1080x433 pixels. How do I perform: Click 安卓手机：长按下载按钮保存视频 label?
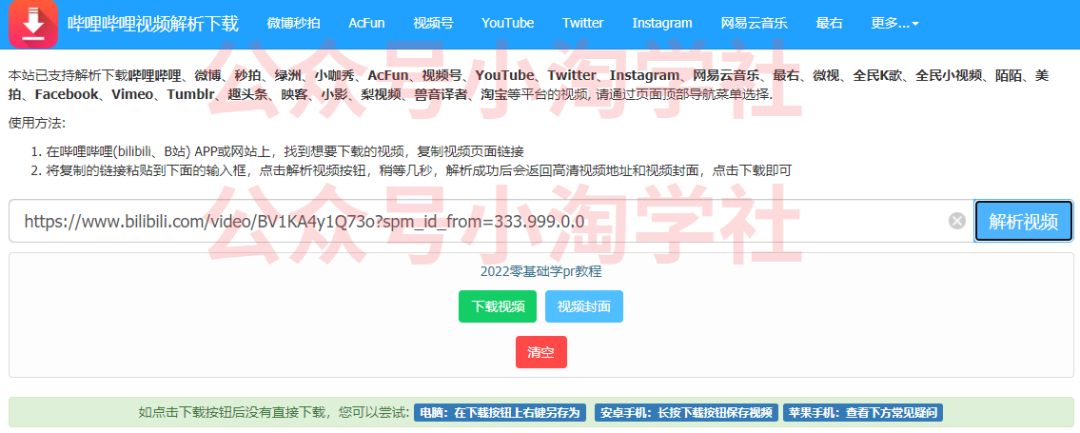pos(686,413)
